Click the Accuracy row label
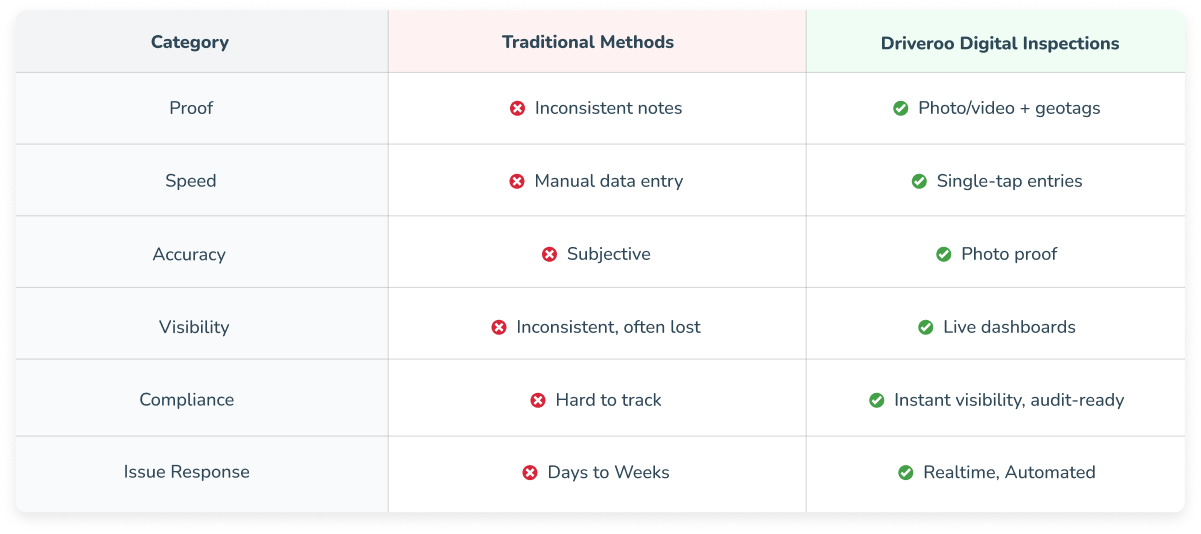 (x=189, y=254)
